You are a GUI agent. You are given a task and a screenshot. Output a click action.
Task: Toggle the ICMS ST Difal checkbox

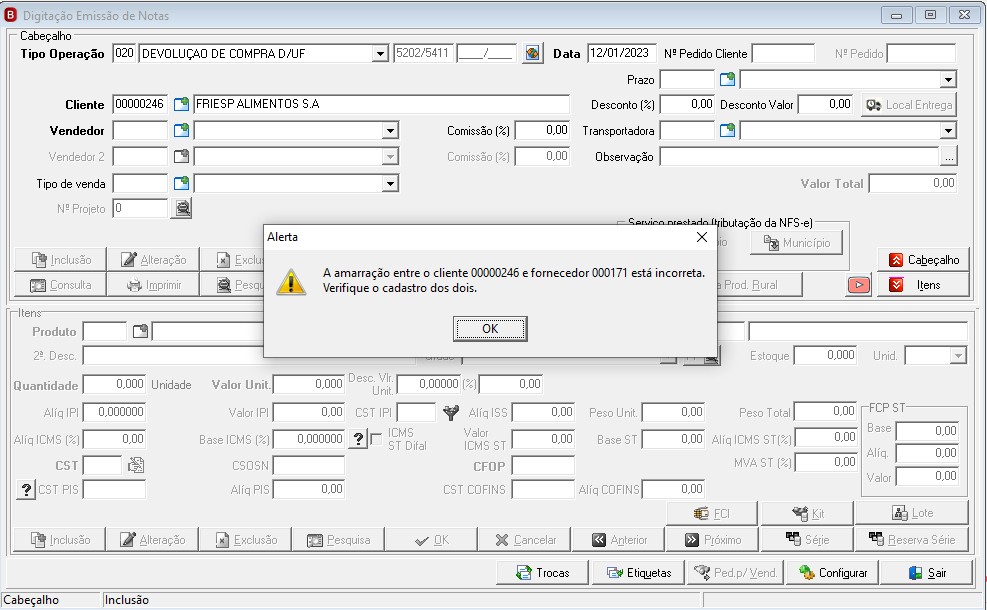point(376,439)
